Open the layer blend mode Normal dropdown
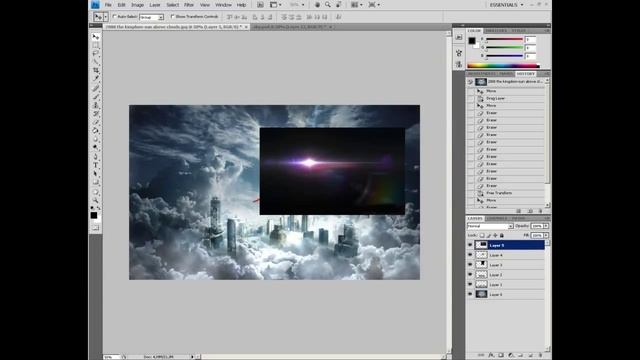640x360 pixels. pyautogui.click(x=490, y=226)
